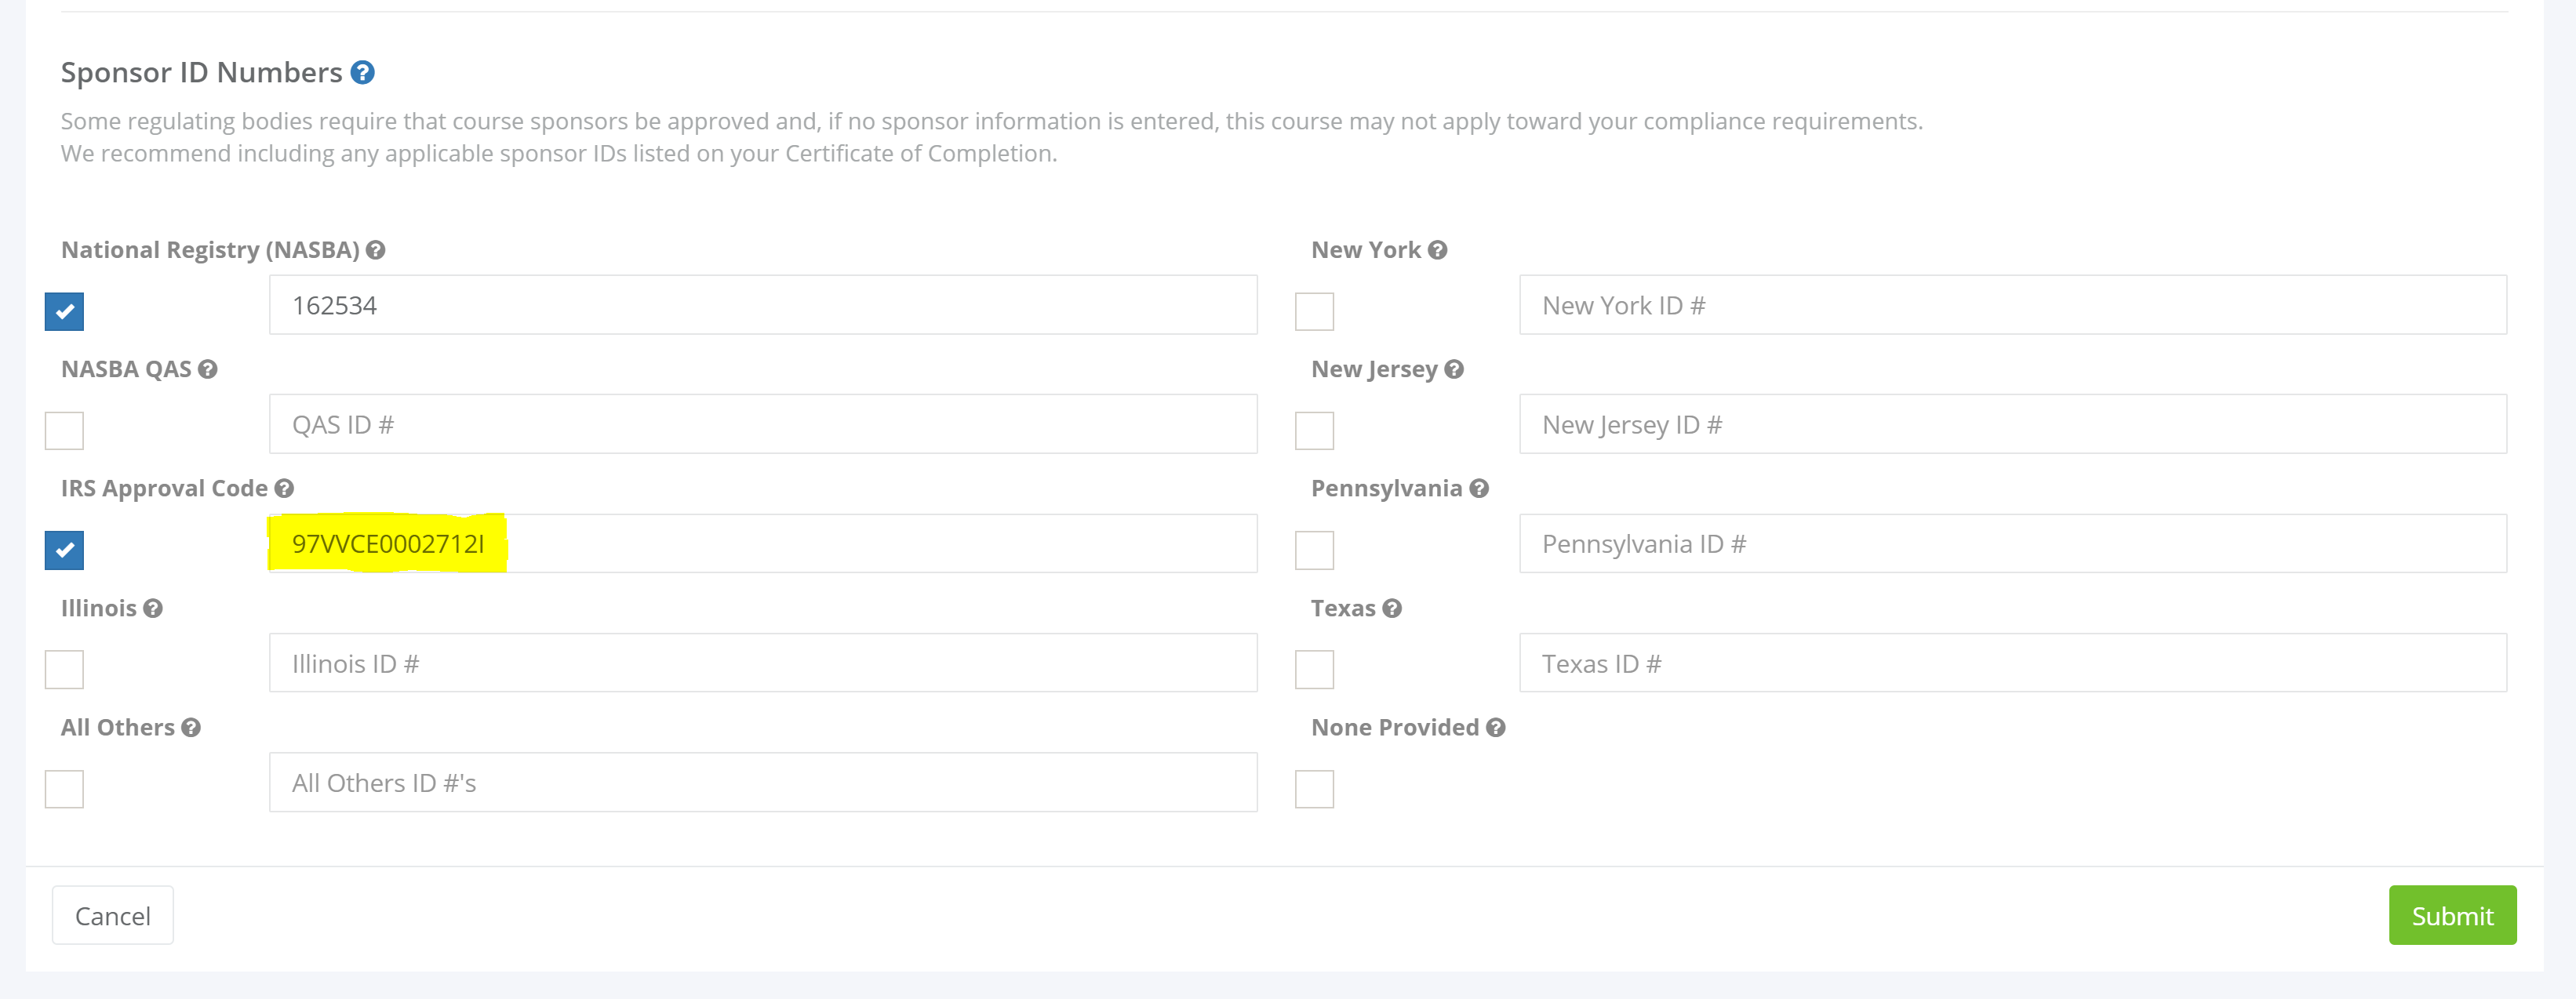Click the sentence starting 'We recommend including'
The width and height of the screenshot is (2576, 999).
tap(559, 153)
